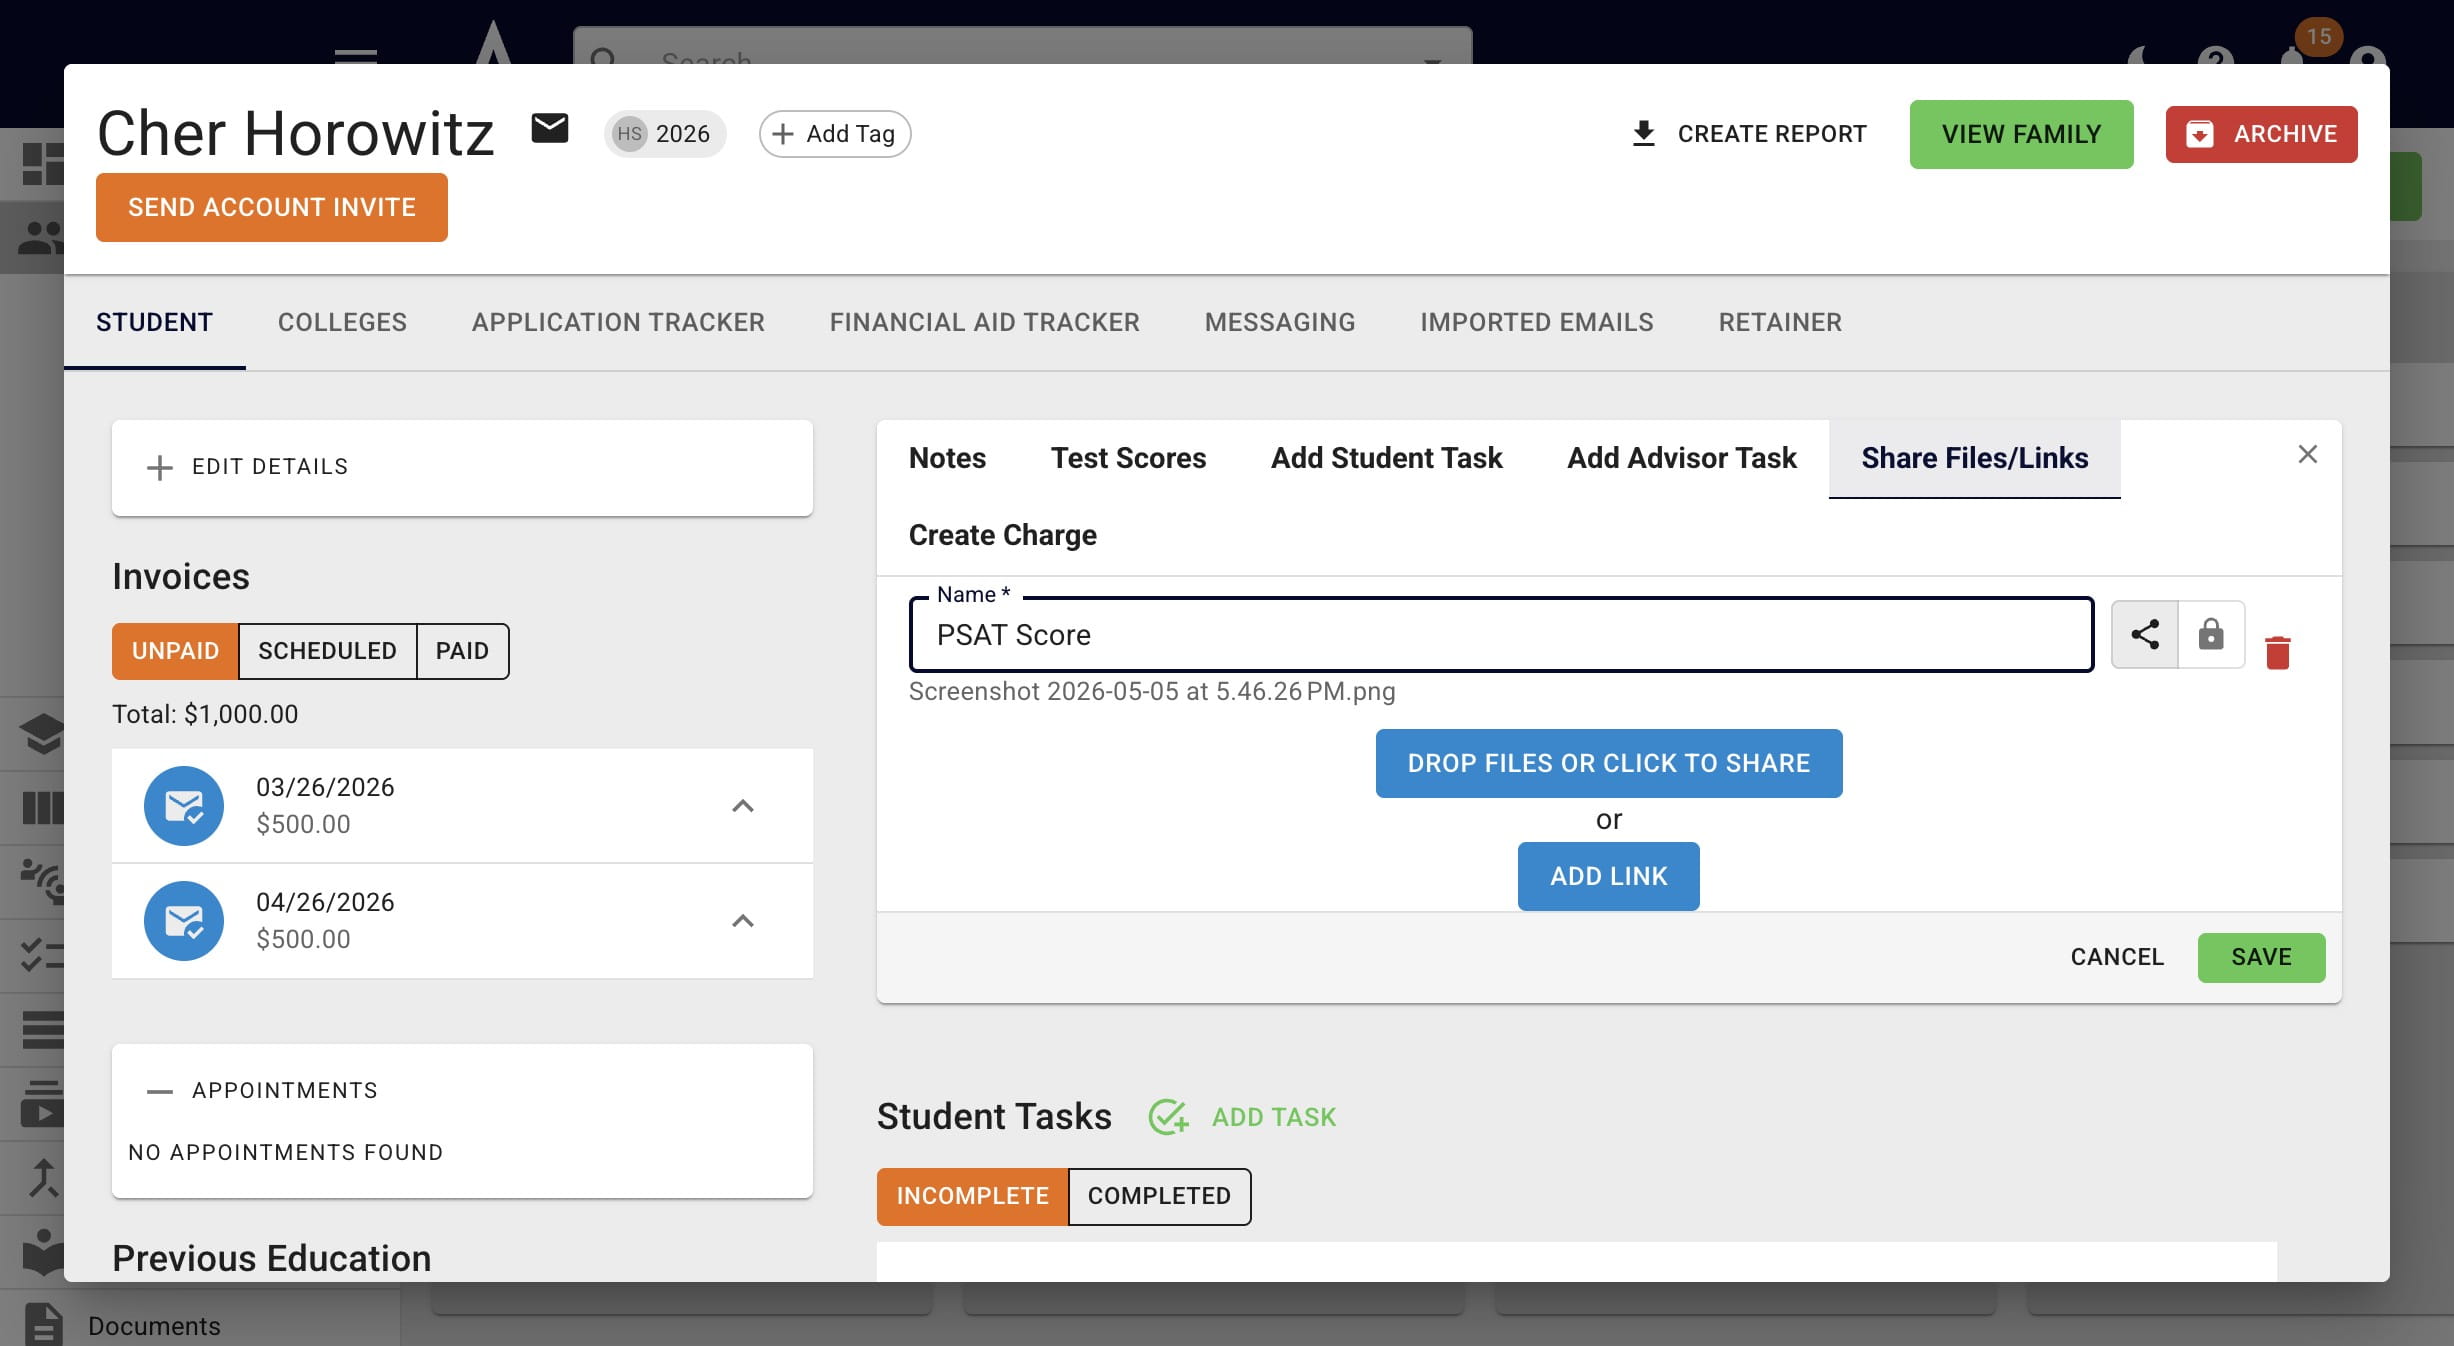Archive this student
2454x1346 pixels.
pos(2261,134)
